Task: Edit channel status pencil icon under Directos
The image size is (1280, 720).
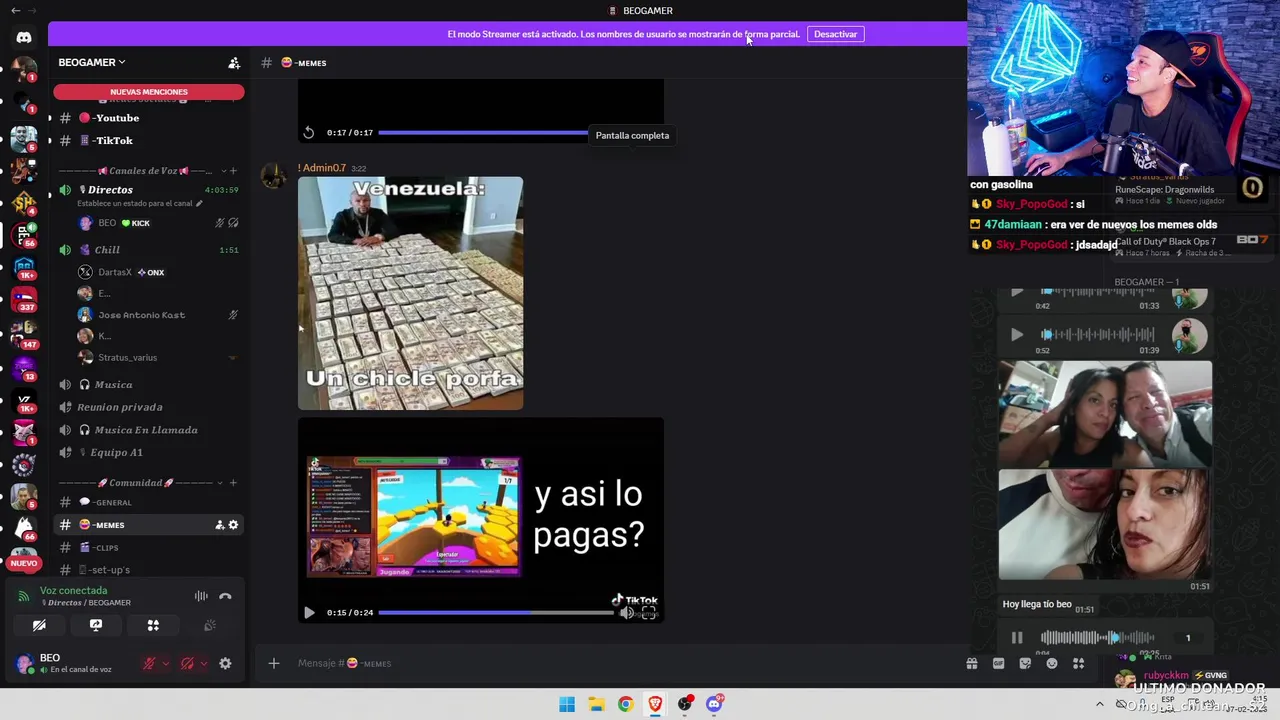Action: pyautogui.click(x=200, y=204)
